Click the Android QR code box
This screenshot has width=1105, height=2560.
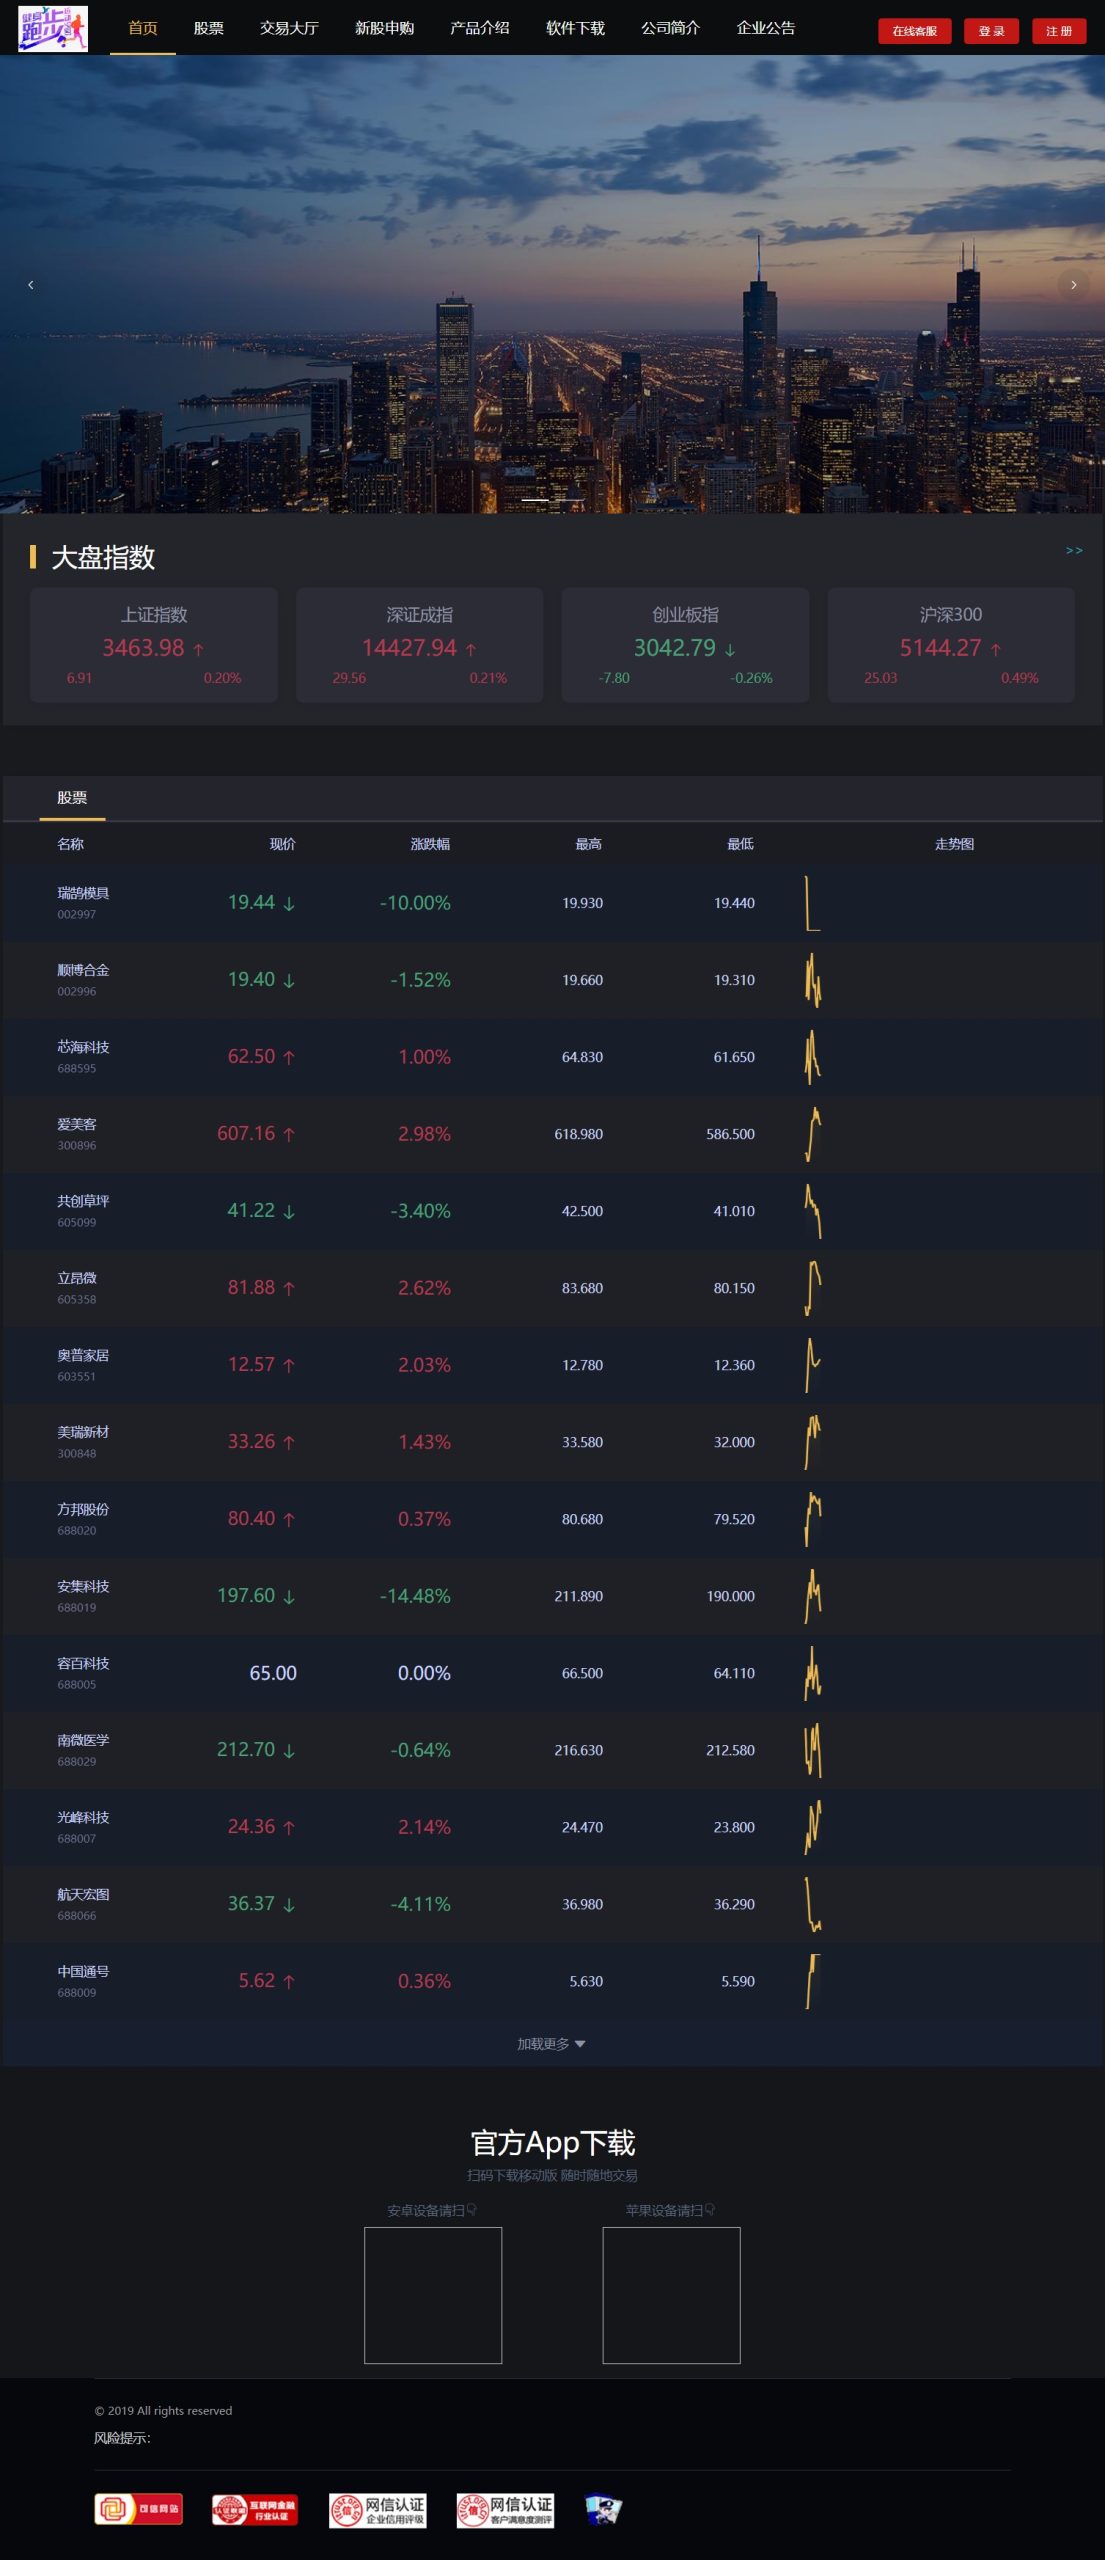[433, 2295]
